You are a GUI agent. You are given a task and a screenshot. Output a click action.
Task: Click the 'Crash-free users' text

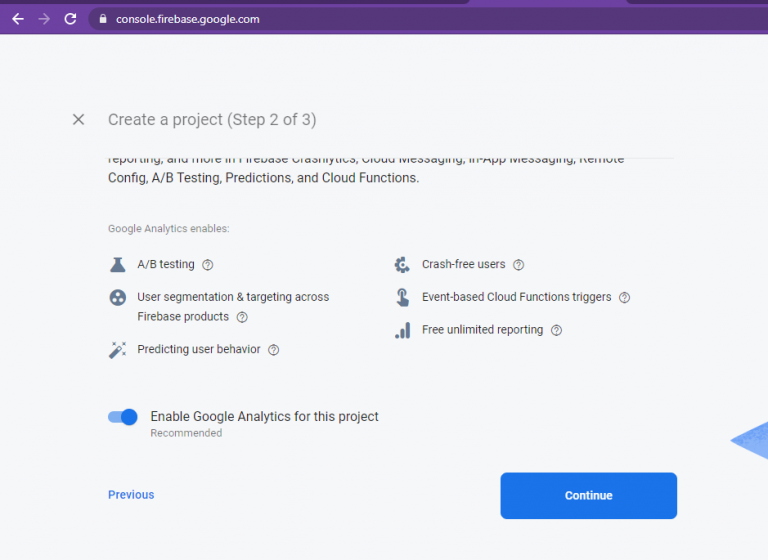[x=463, y=265]
